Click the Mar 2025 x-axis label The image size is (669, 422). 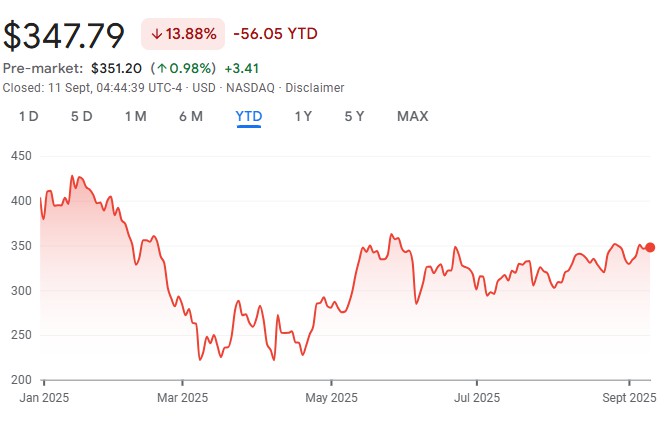tap(182, 397)
